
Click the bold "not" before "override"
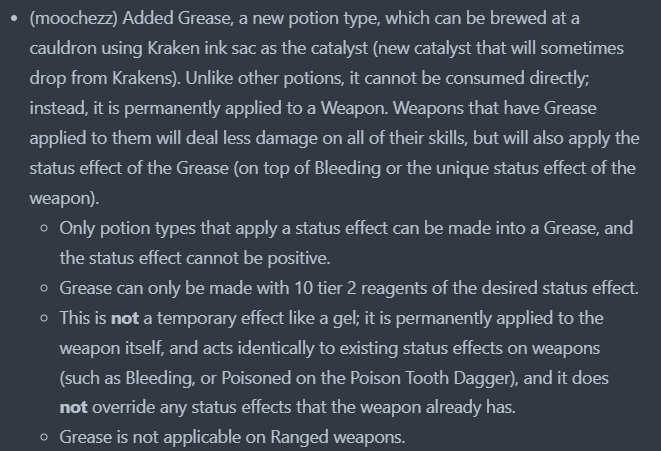(x=73, y=408)
